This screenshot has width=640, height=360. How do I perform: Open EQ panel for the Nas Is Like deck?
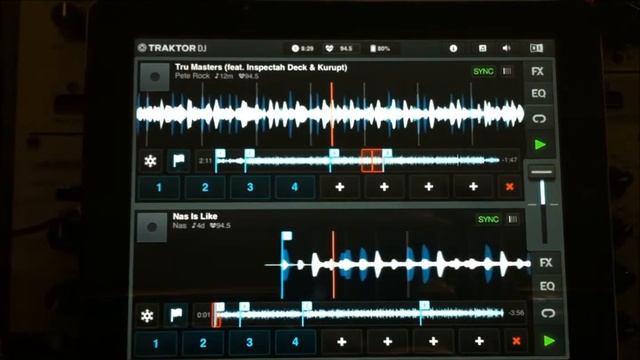pos(547,286)
